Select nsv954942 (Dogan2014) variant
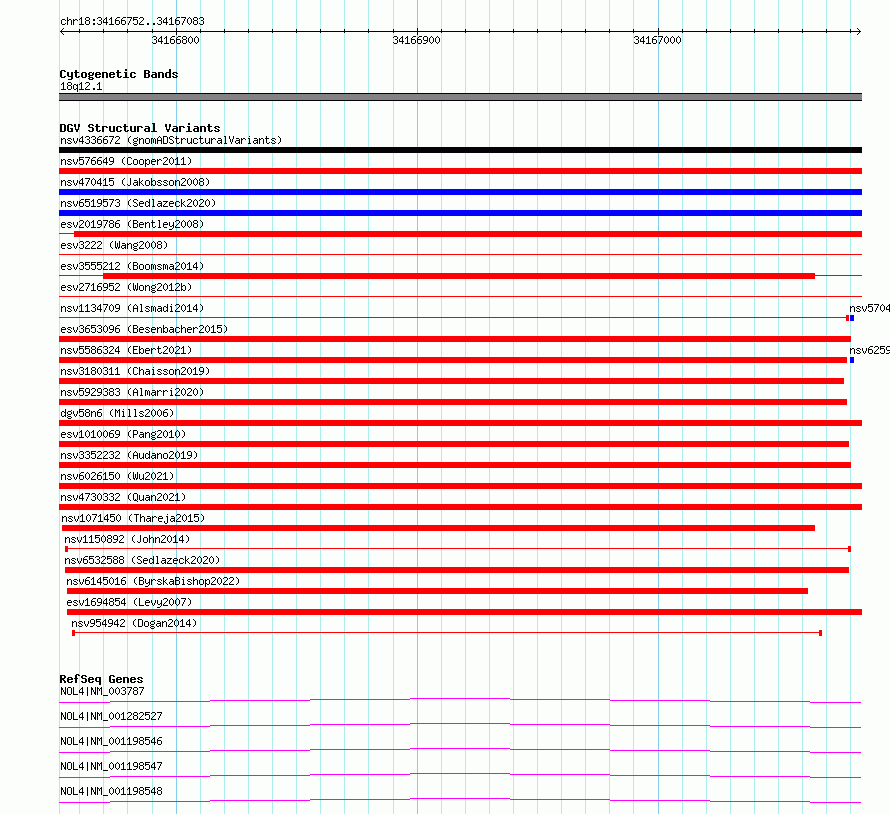The image size is (890, 814). coord(134,623)
